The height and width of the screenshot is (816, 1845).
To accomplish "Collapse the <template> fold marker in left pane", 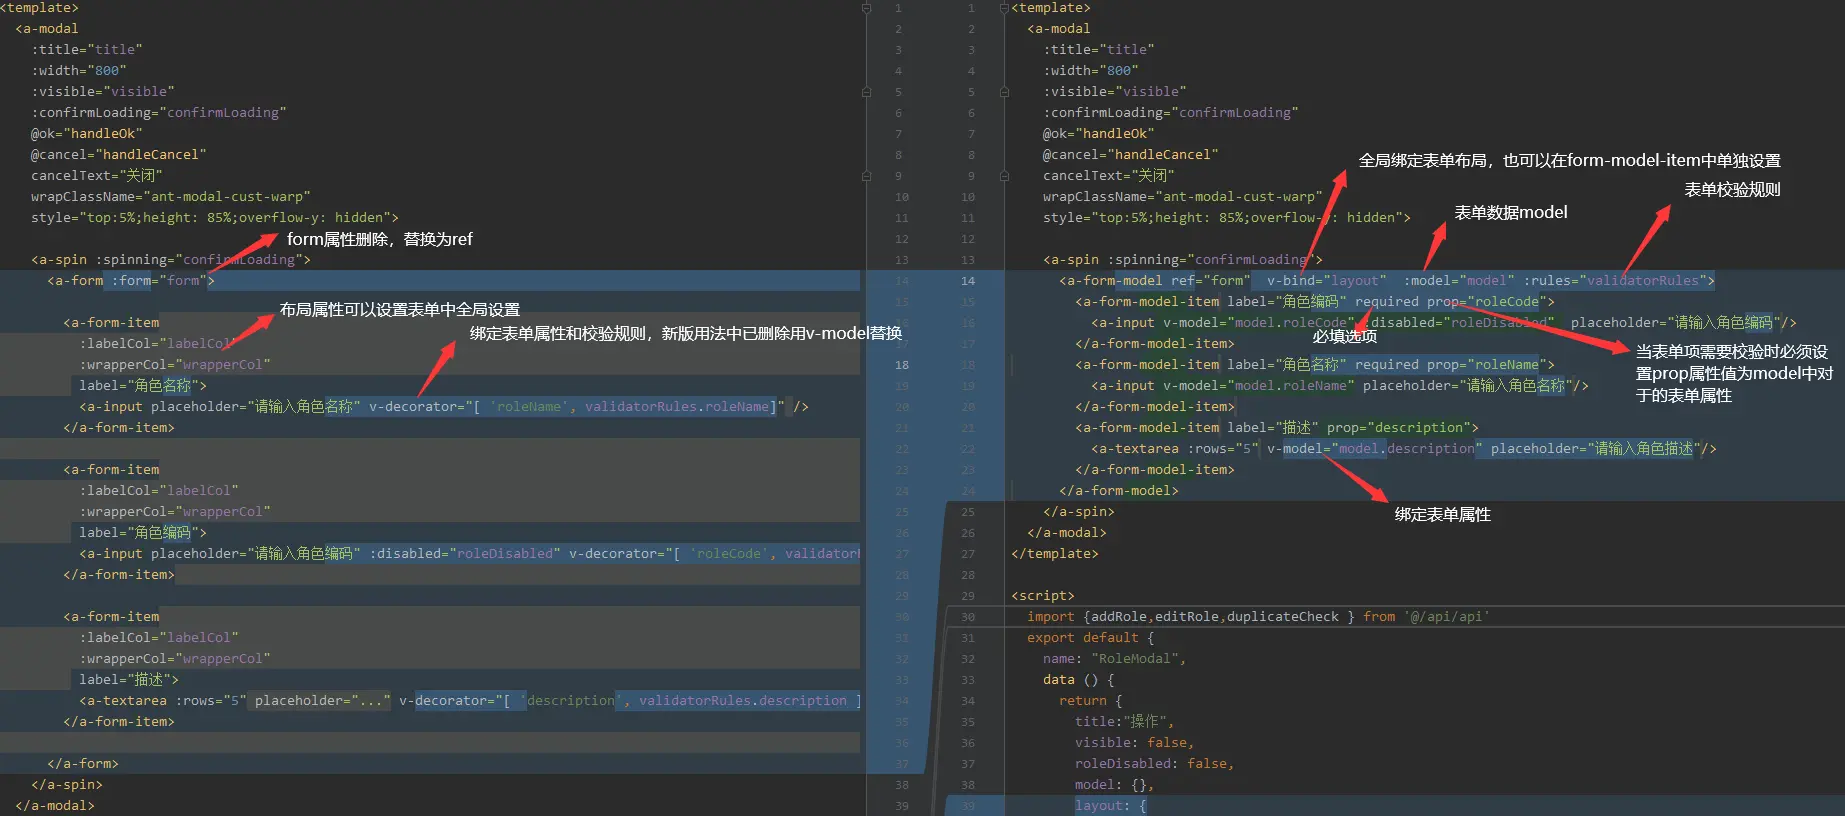I will pos(866,8).
